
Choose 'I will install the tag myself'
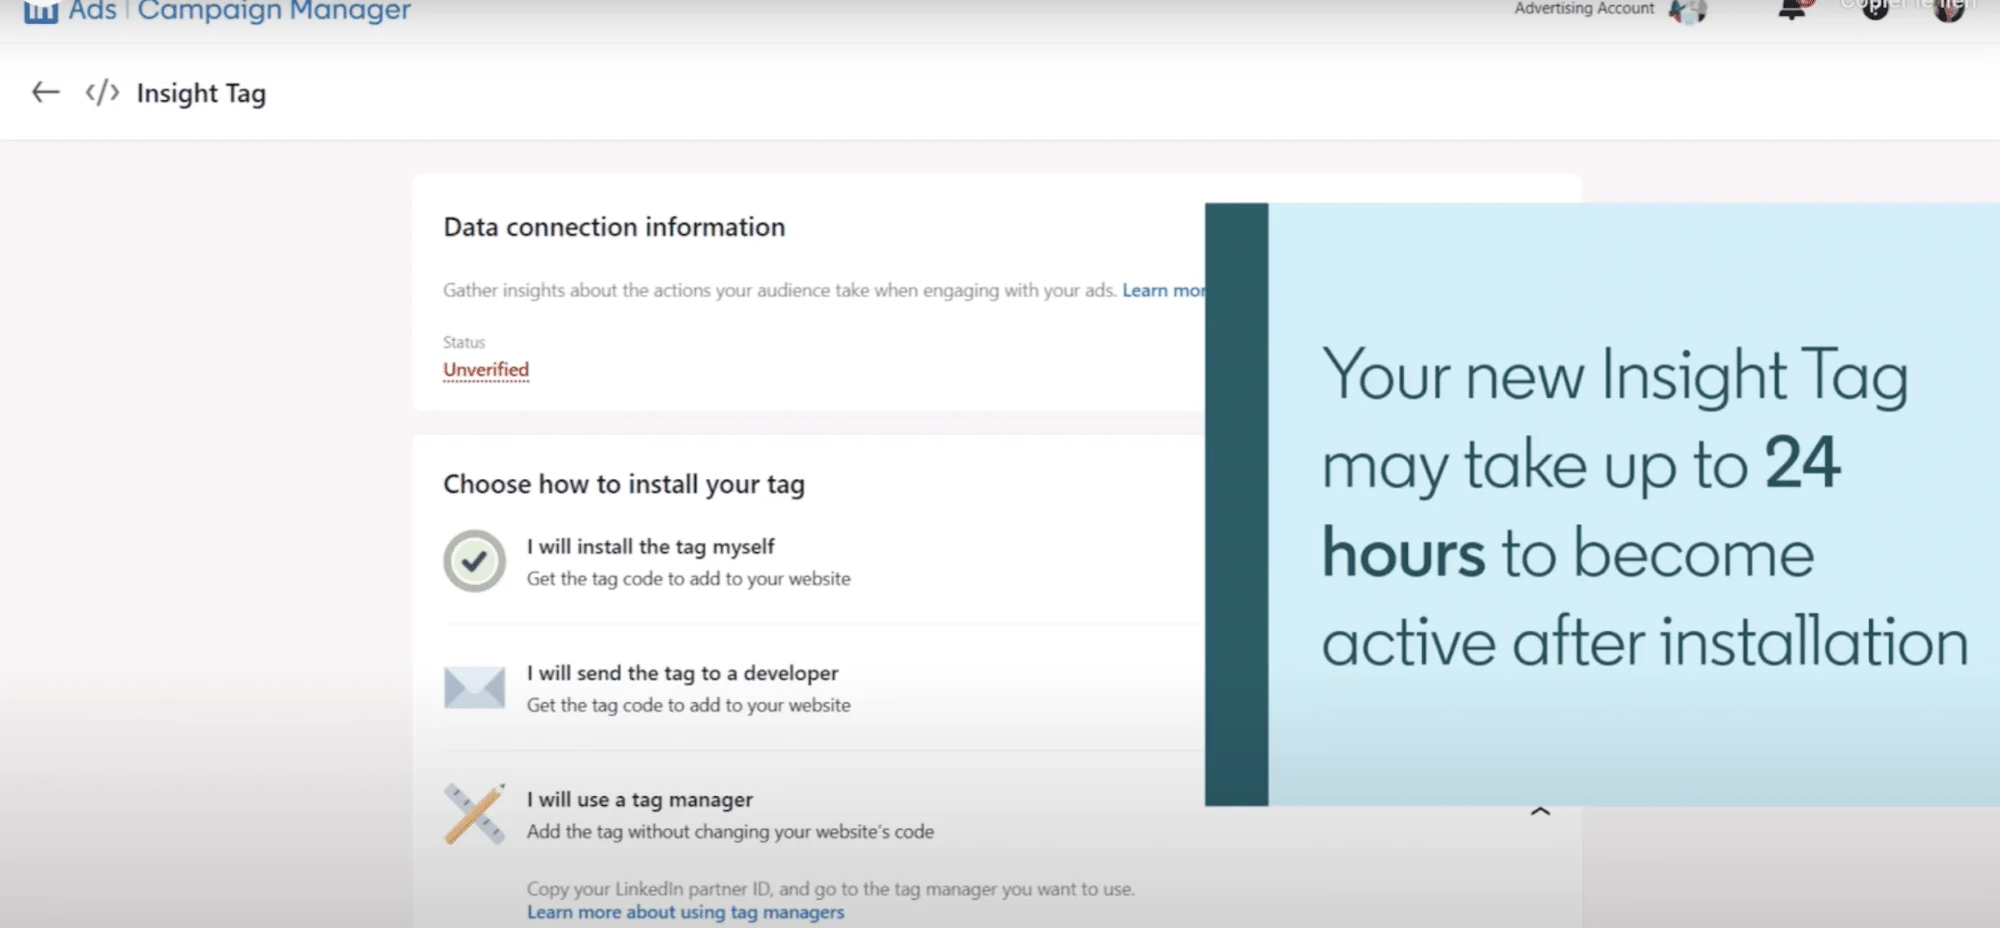tap(650, 547)
